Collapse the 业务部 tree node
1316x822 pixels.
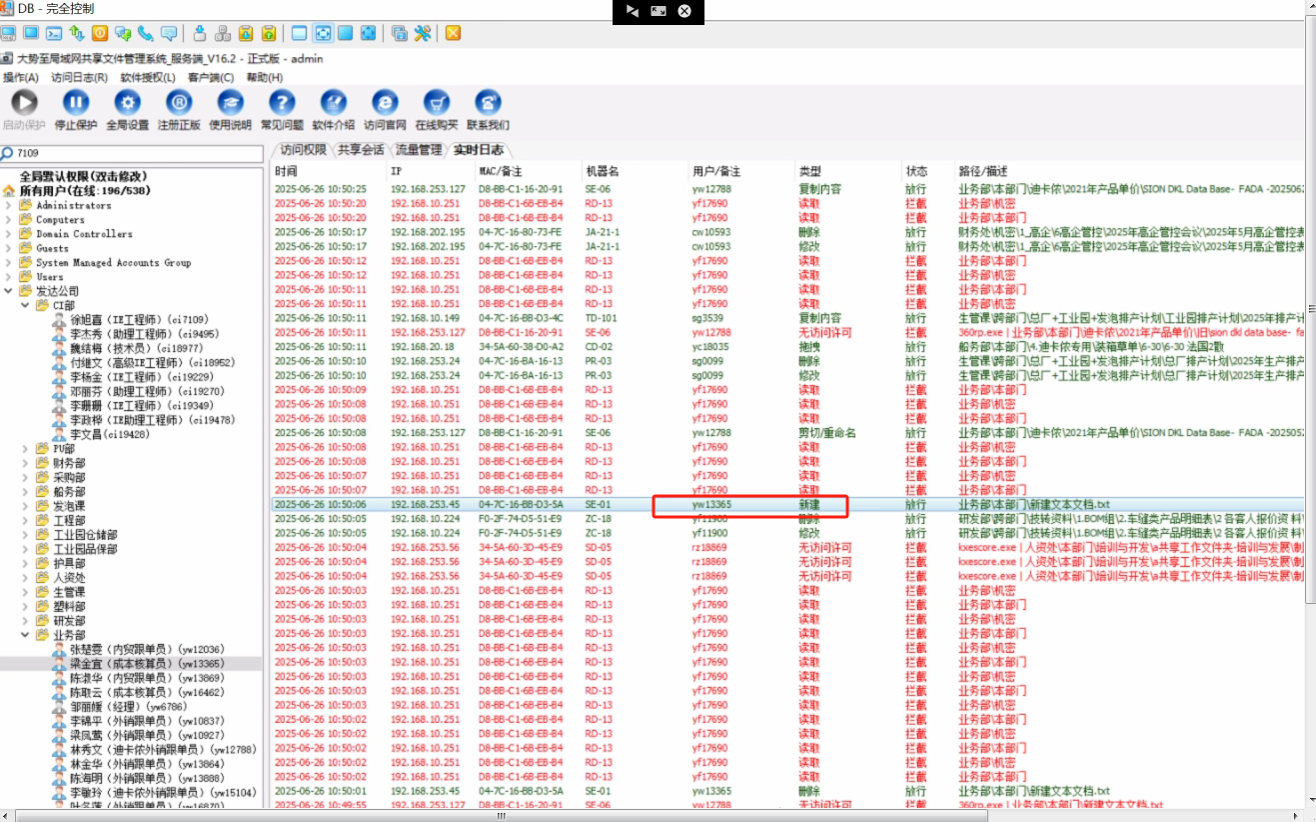click(26, 635)
